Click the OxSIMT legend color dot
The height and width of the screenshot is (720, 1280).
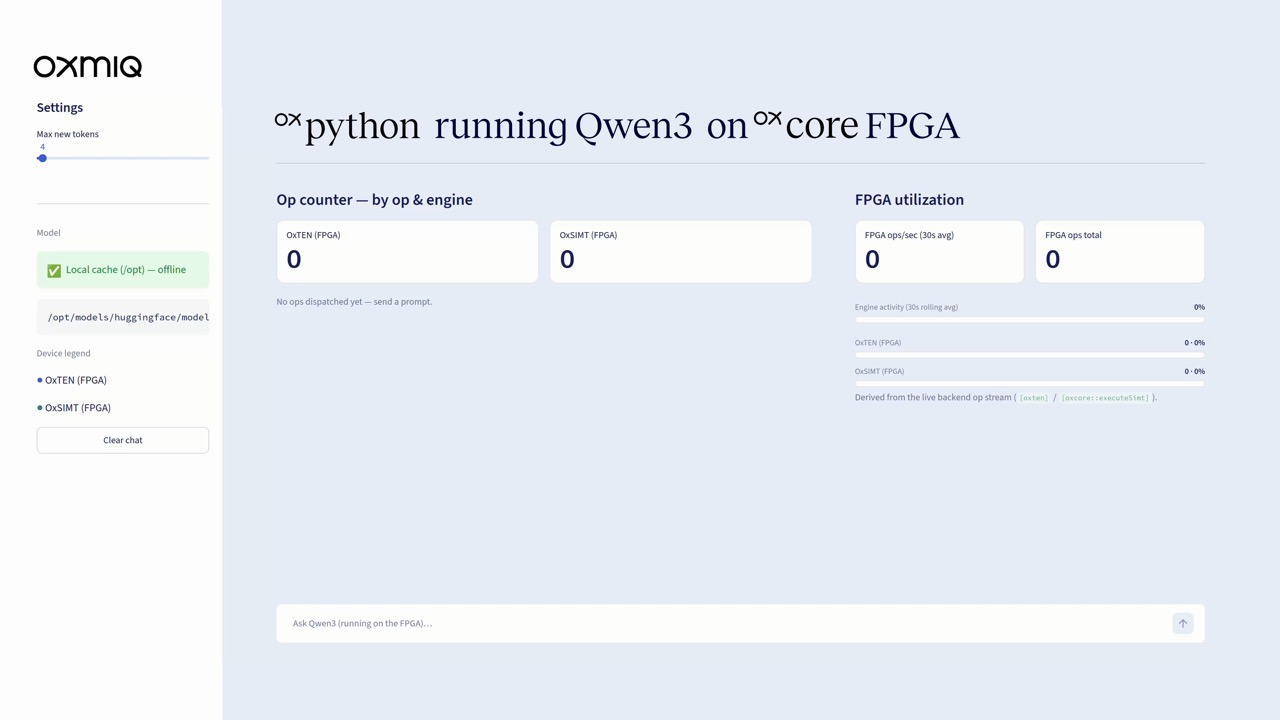click(x=40, y=408)
